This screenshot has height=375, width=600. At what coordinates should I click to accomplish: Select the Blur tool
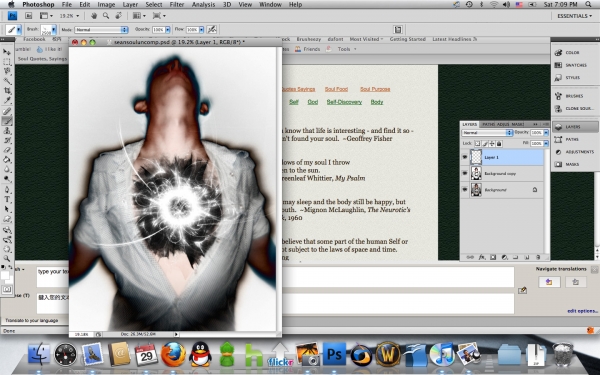point(7,170)
